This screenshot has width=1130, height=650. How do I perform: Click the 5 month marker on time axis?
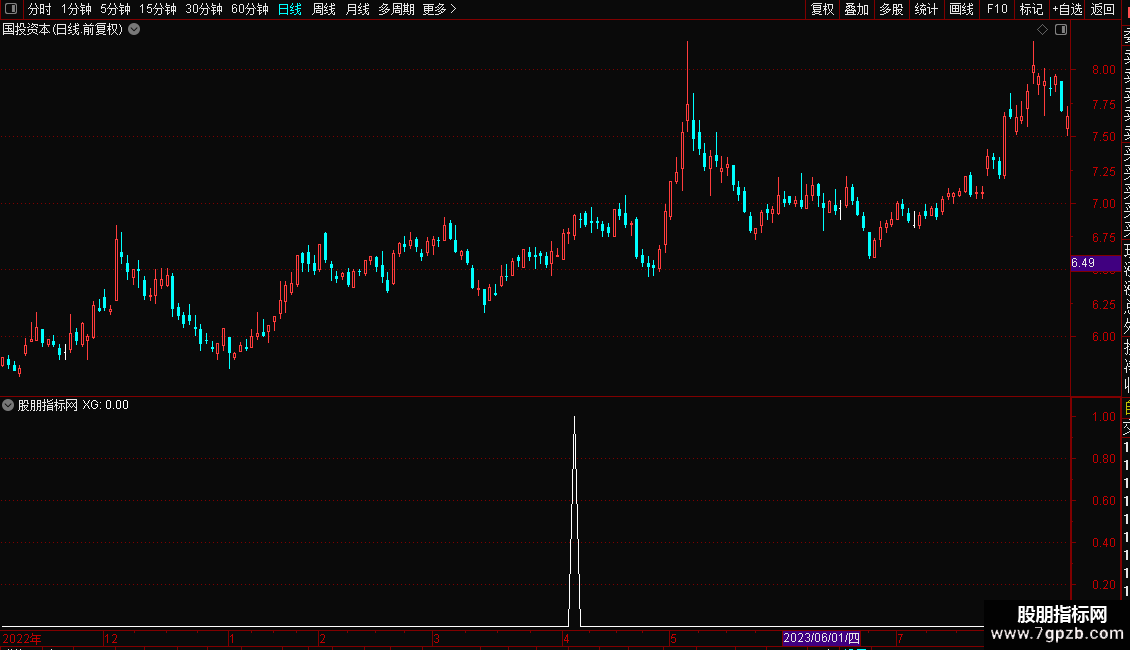(x=673, y=638)
